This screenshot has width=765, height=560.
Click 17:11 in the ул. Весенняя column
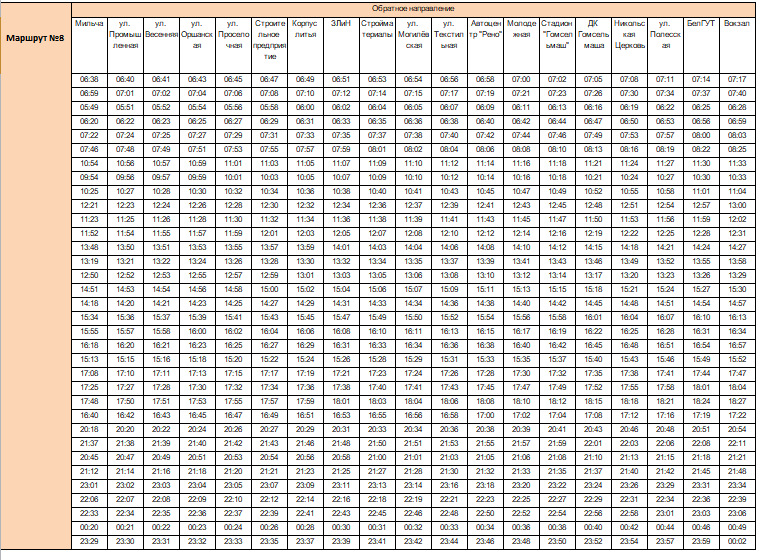pyautogui.click(x=161, y=374)
